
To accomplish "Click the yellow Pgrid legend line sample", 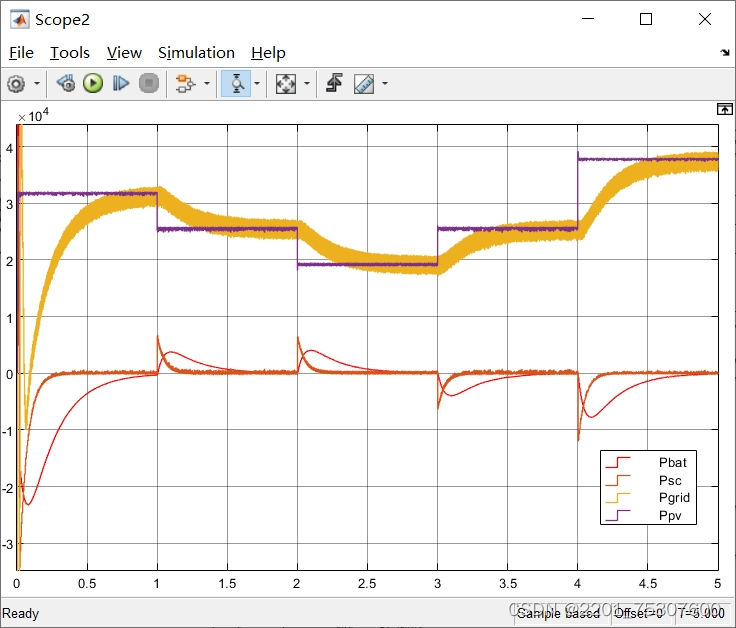I will click(618, 498).
